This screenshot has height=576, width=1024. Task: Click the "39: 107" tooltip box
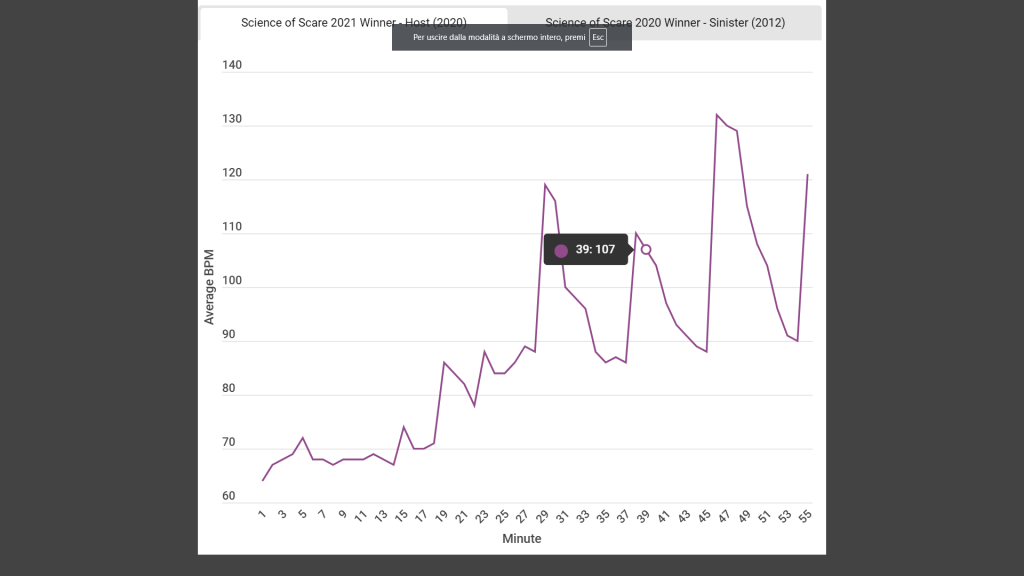(586, 250)
